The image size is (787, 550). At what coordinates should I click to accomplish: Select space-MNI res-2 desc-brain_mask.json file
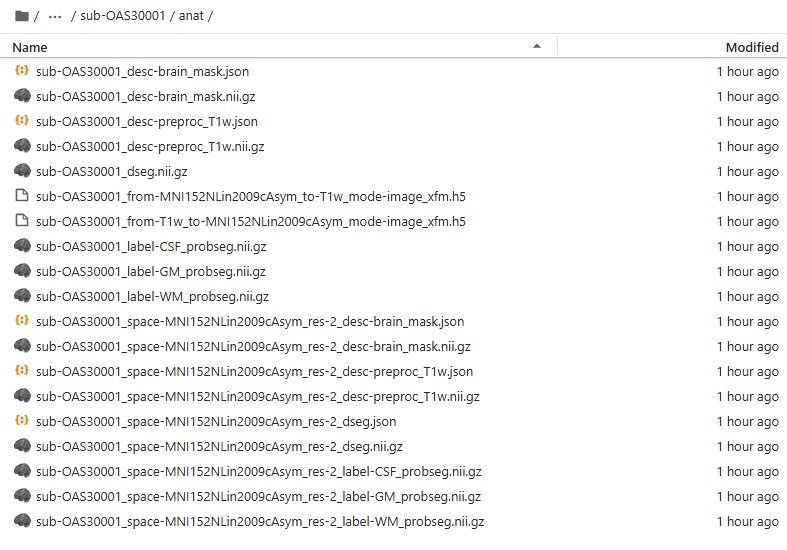[249, 322]
